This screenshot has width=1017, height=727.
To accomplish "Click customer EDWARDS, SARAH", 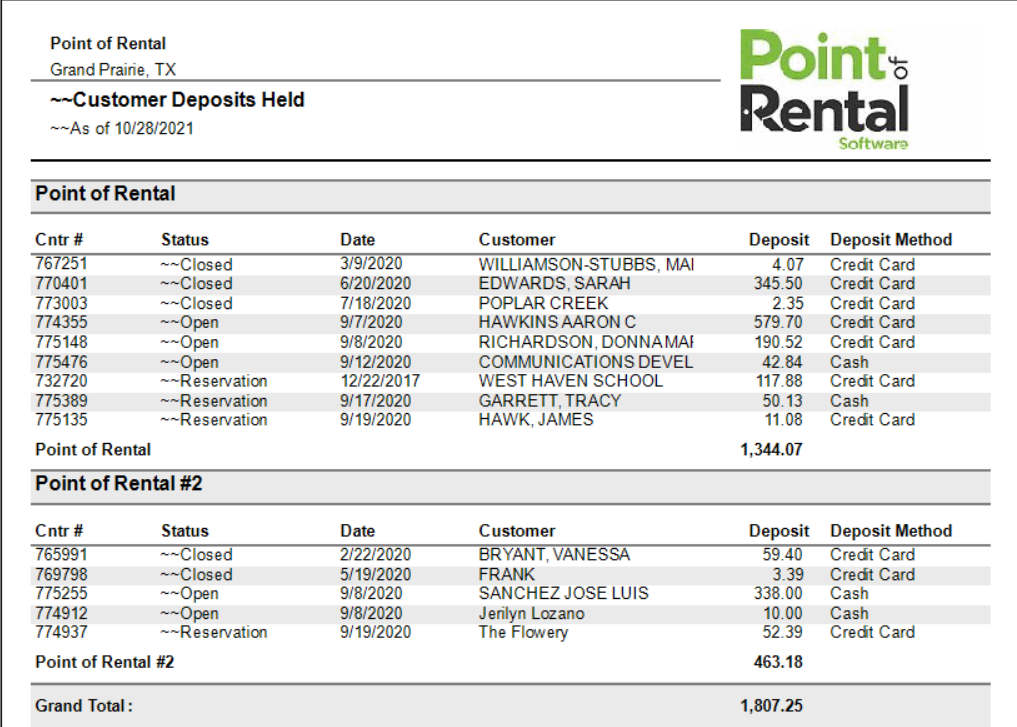I will pos(554,284).
